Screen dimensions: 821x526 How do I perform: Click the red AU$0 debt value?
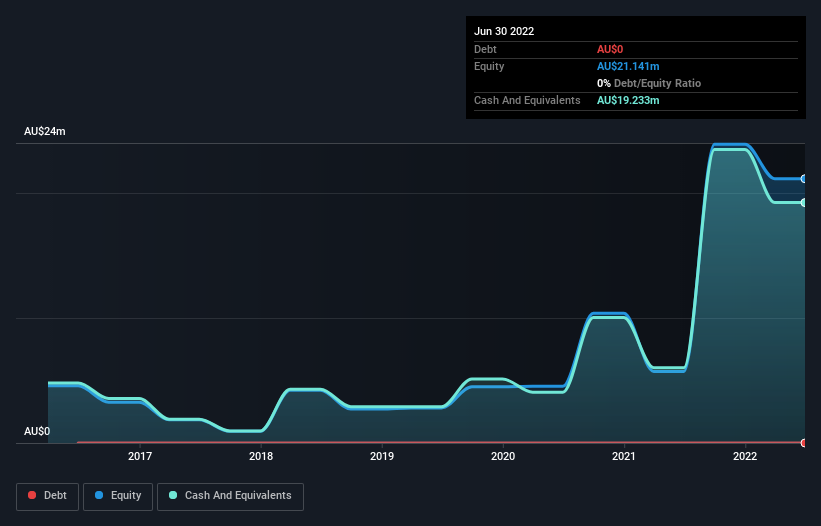pyautogui.click(x=610, y=49)
